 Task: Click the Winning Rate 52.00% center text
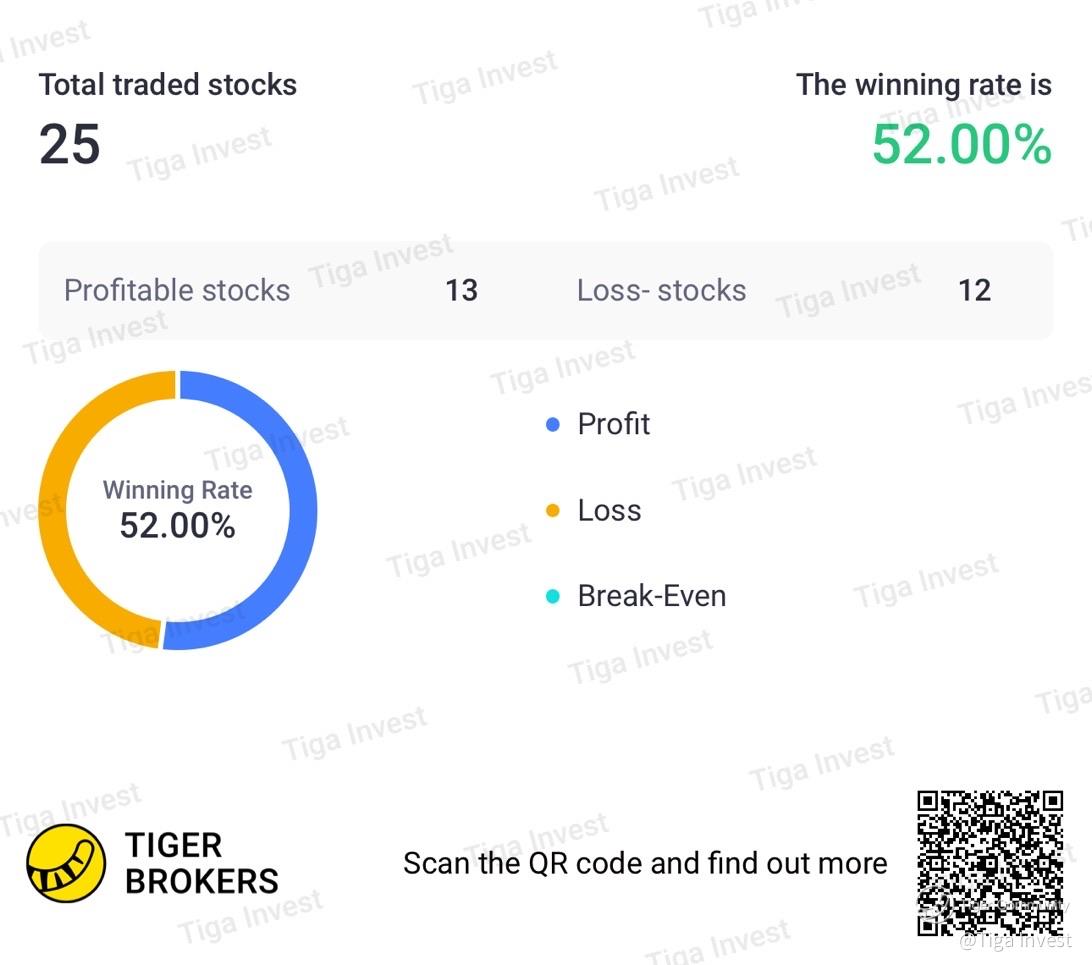pyautogui.click(x=178, y=510)
